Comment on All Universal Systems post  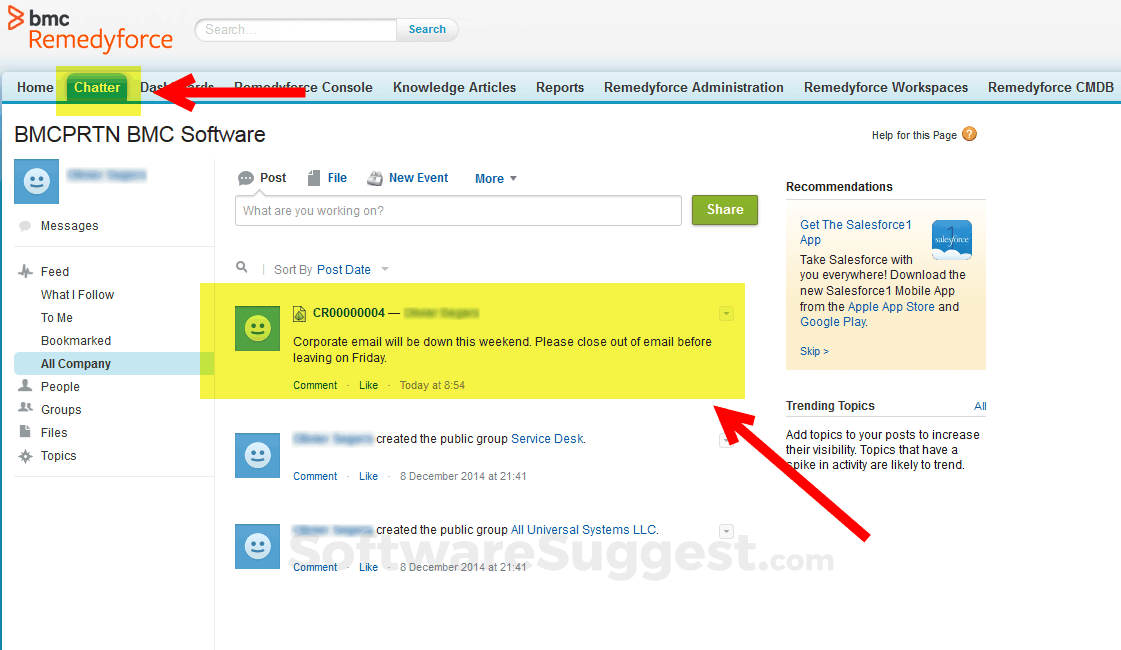315,567
